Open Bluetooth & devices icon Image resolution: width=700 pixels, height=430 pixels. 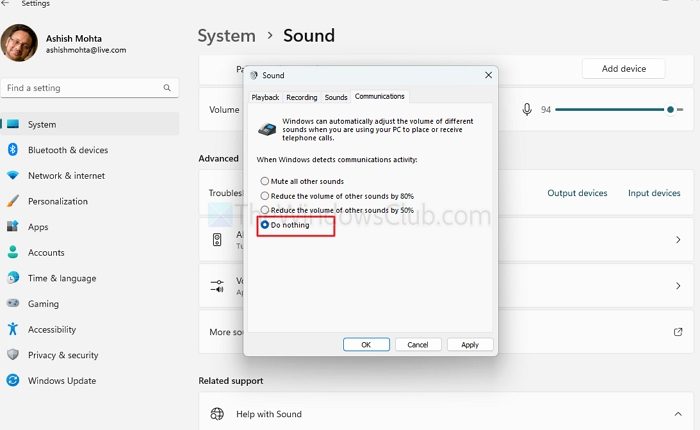click(x=13, y=150)
